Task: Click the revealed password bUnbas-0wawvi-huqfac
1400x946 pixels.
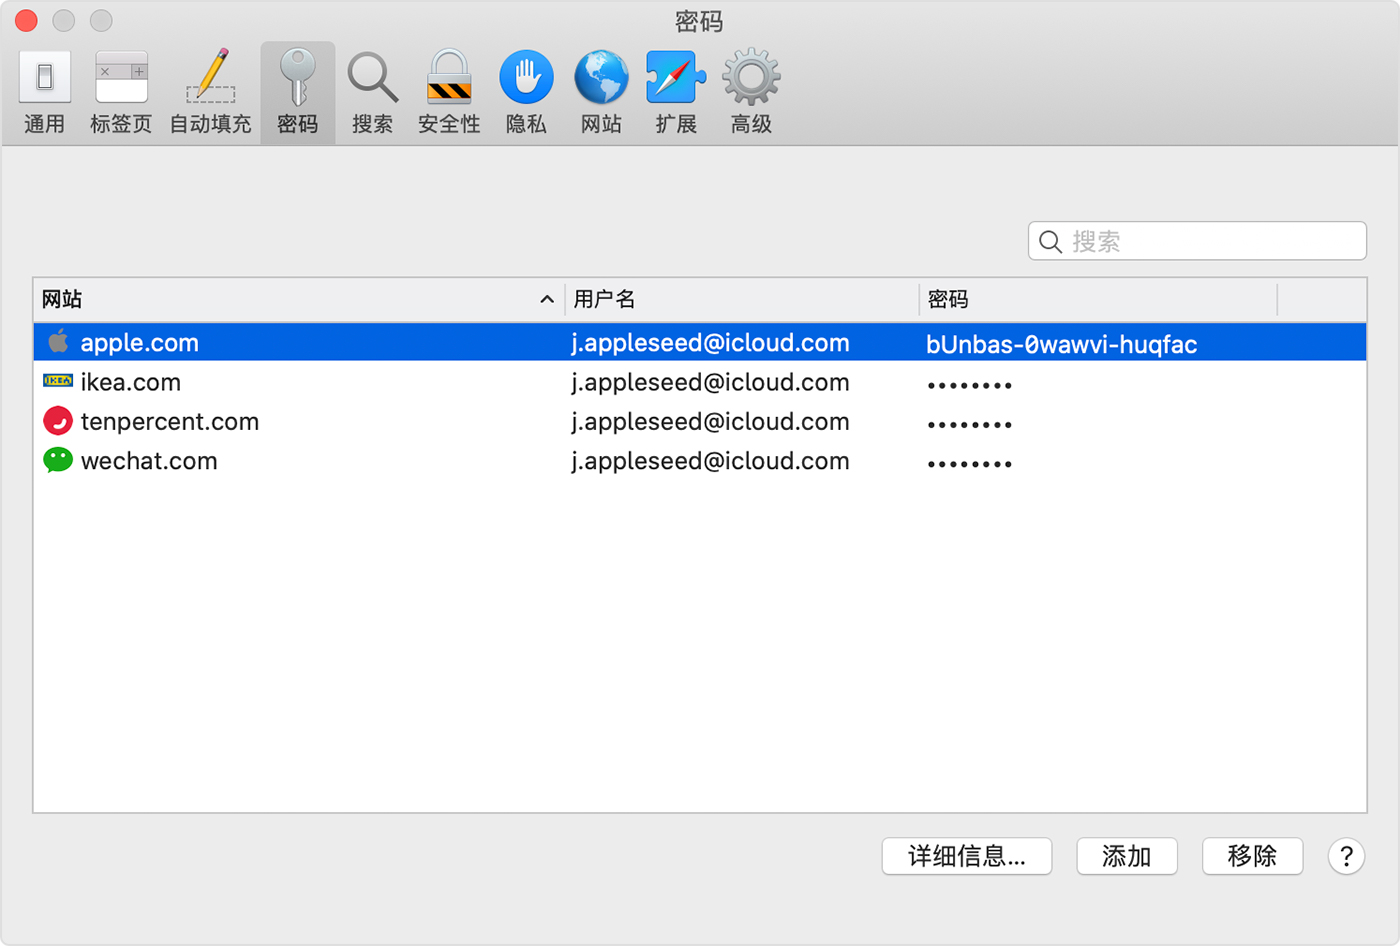Action: [1061, 344]
